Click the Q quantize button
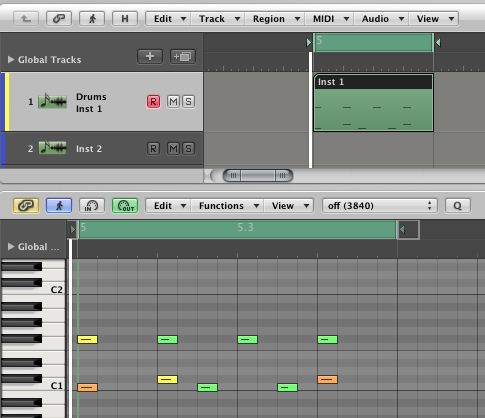The image size is (485, 418). (x=458, y=206)
